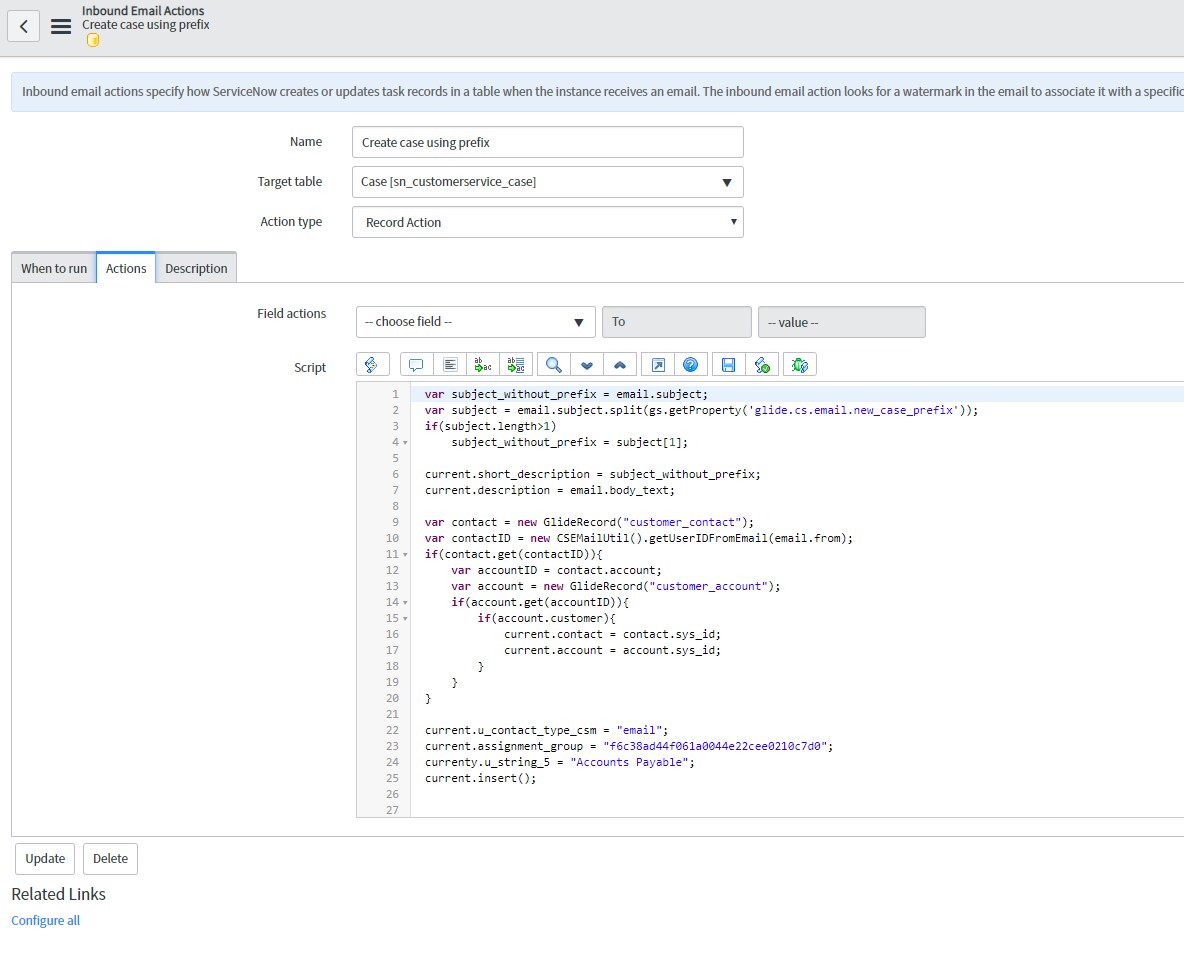Click the current.account = account.sys_id line
The image size is (1184, 968).
click(612, 650)
